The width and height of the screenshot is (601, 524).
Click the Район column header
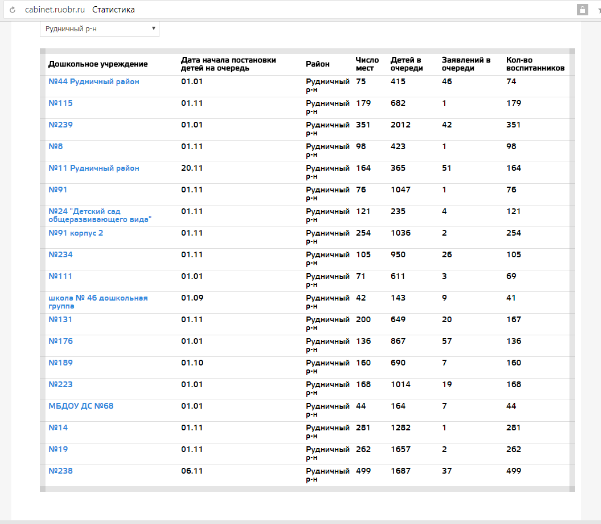(x=317, y=64)
